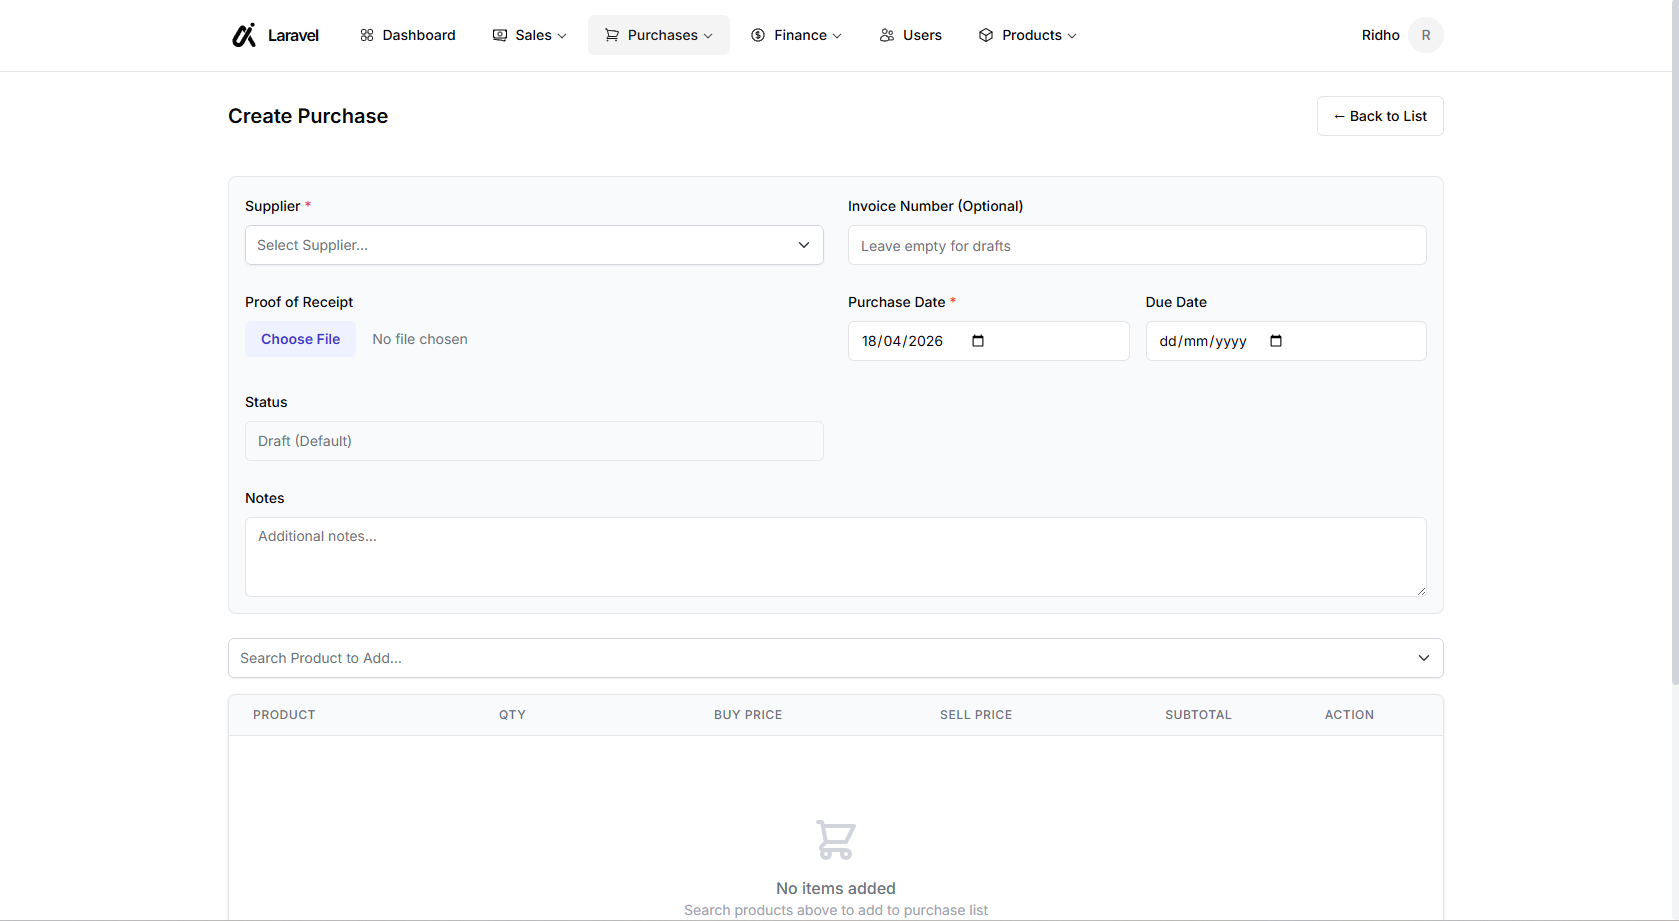Open the Purchase Date calendar picker icon
Viewport: 1679px width, 921px height.
(x=978, y=341)
